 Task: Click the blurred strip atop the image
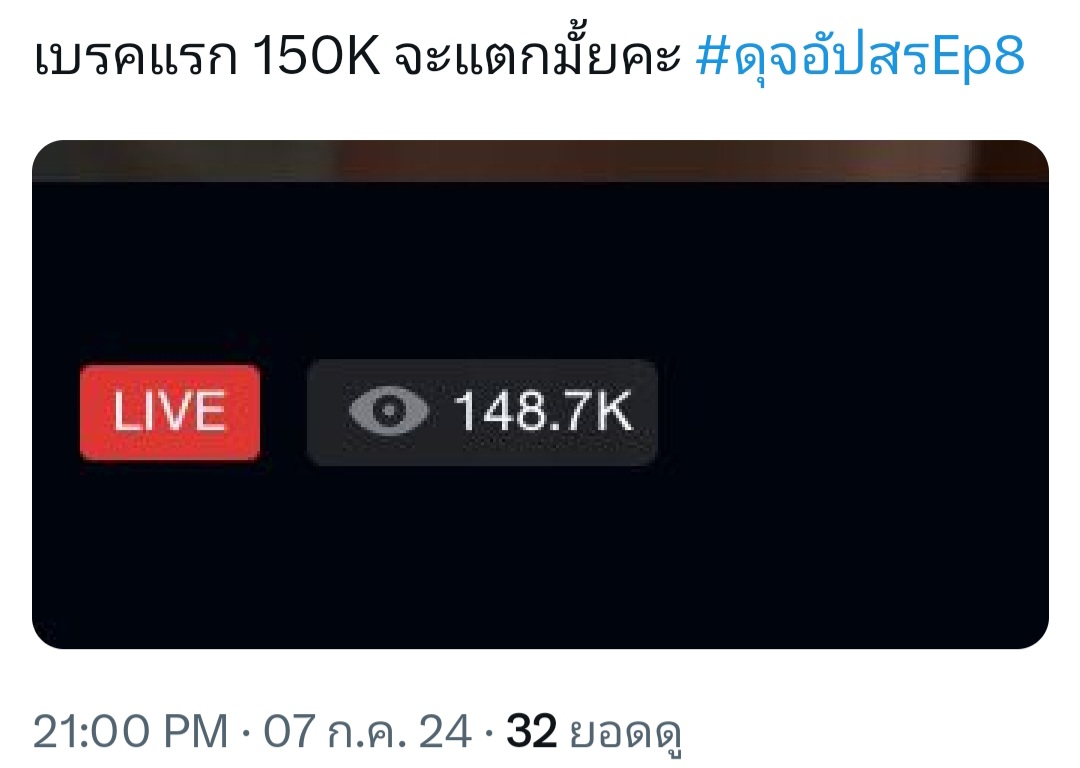(x=540, y=161)
